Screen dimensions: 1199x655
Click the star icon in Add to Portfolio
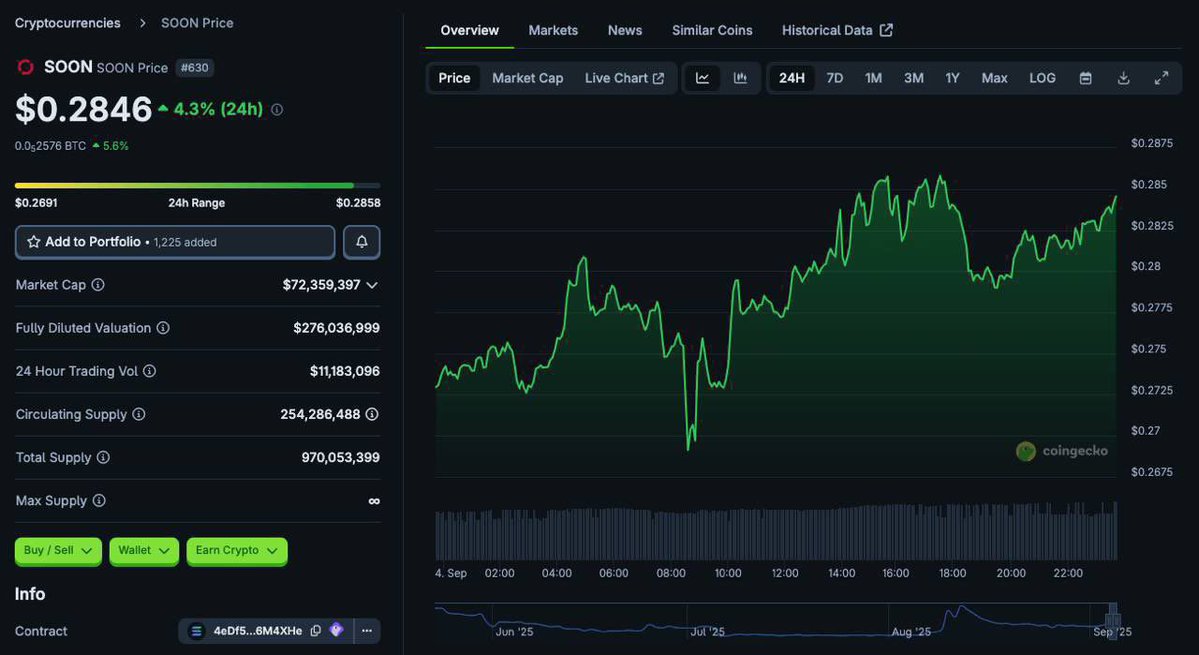tap(34, 242)
